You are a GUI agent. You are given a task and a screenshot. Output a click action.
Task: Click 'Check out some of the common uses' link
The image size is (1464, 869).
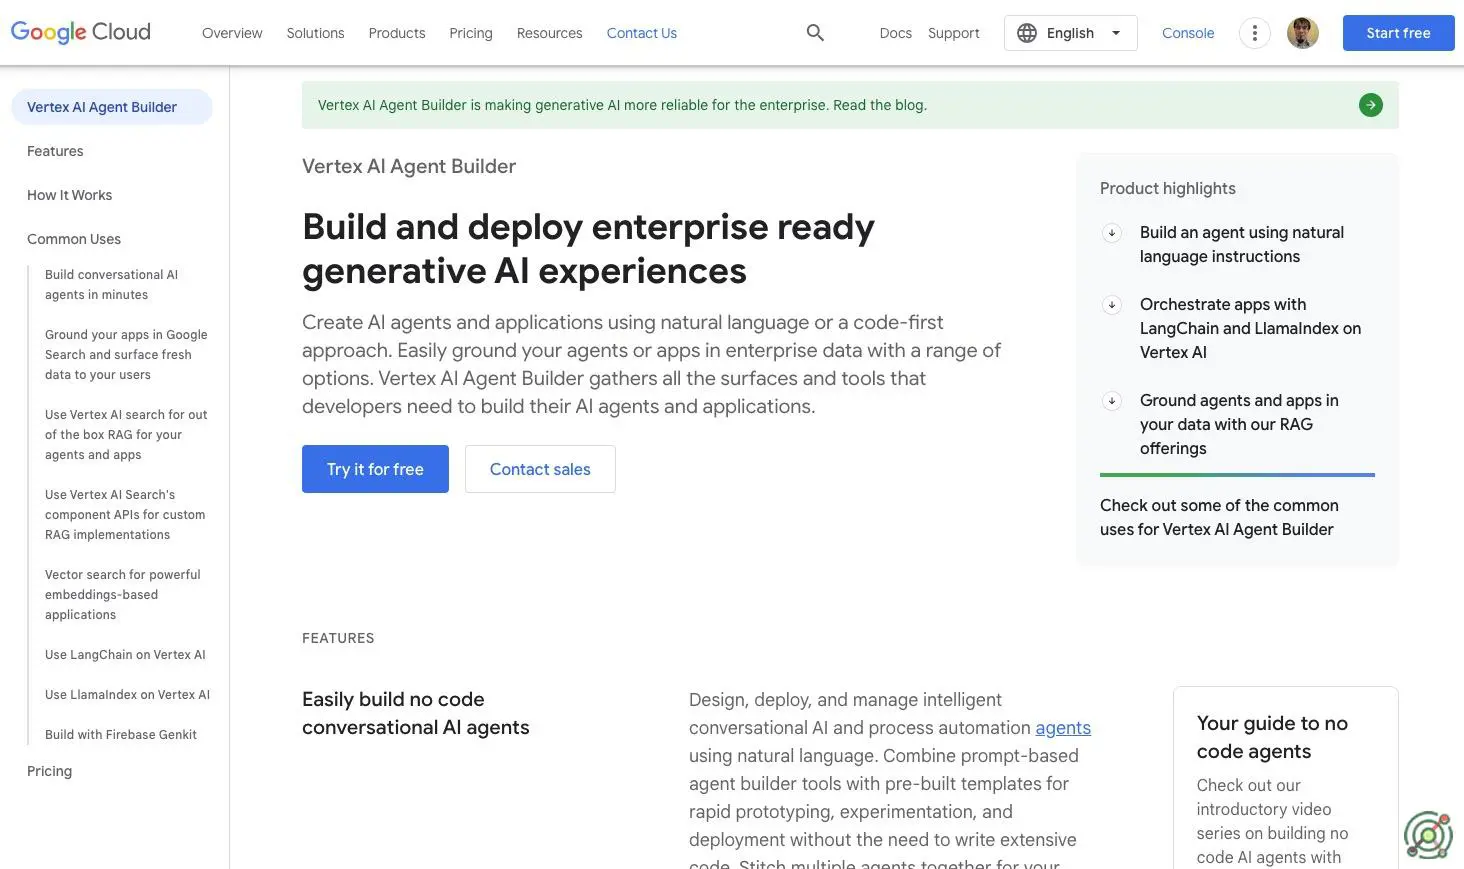click(1219, 518)
